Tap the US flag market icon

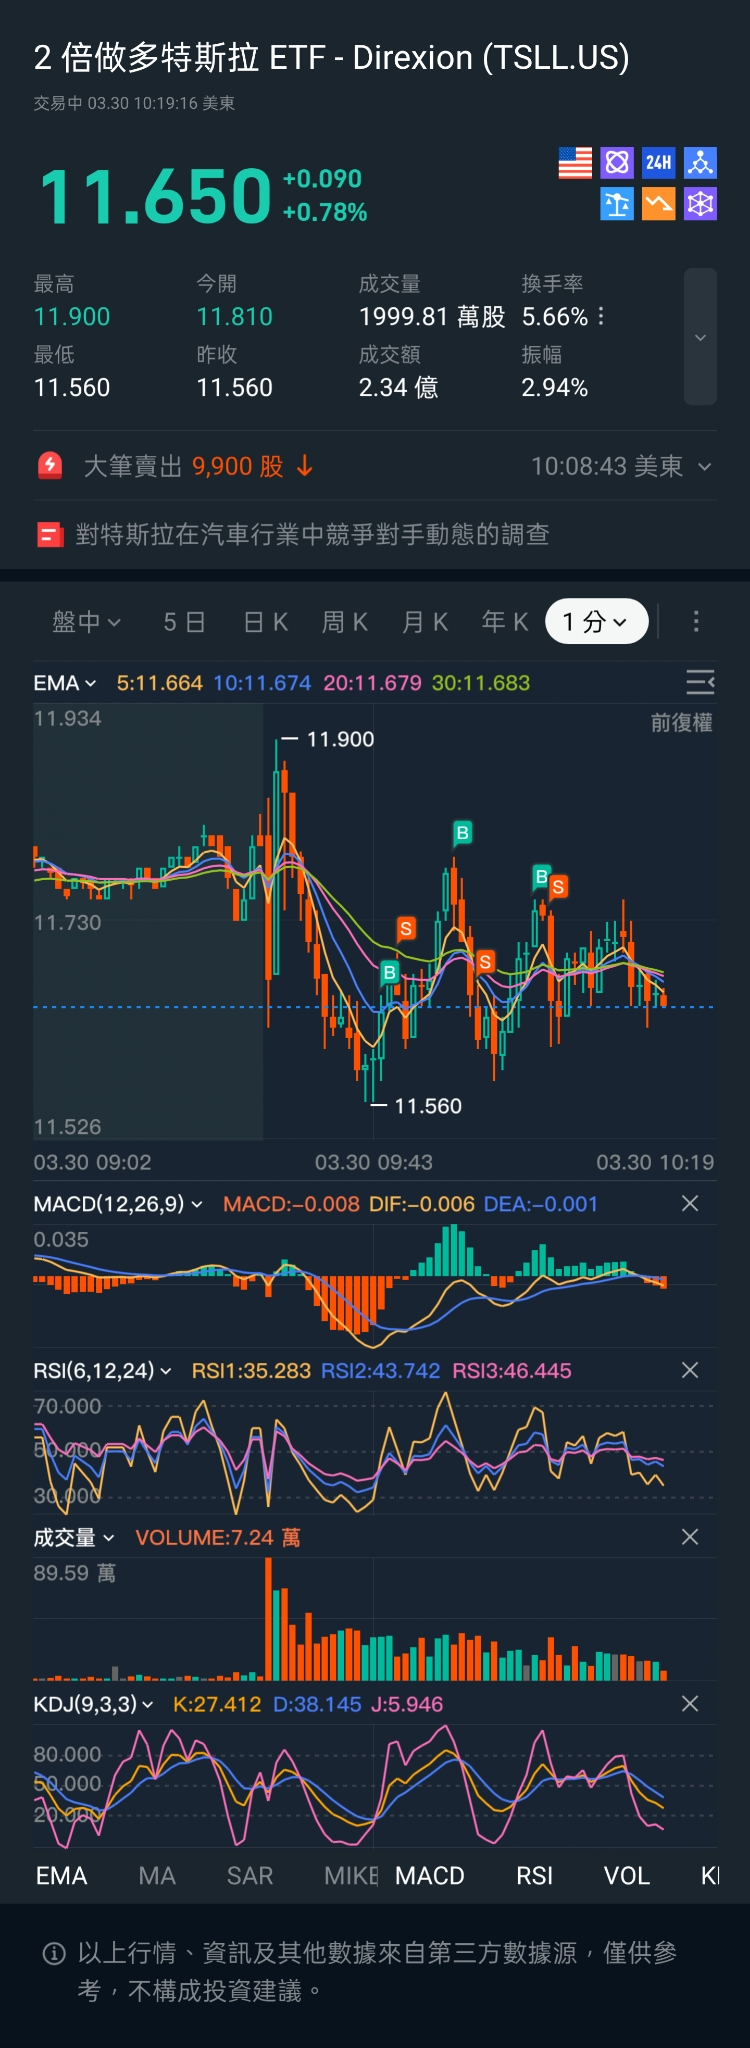[x=575, y=163]
